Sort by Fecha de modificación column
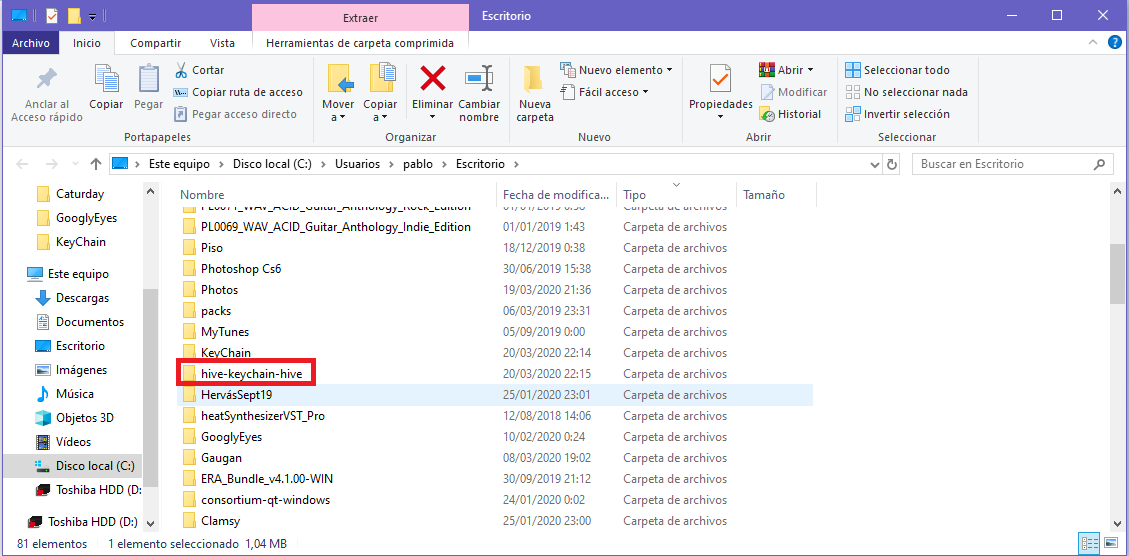Screen dimensions: 1129x556 click(557, 194)
